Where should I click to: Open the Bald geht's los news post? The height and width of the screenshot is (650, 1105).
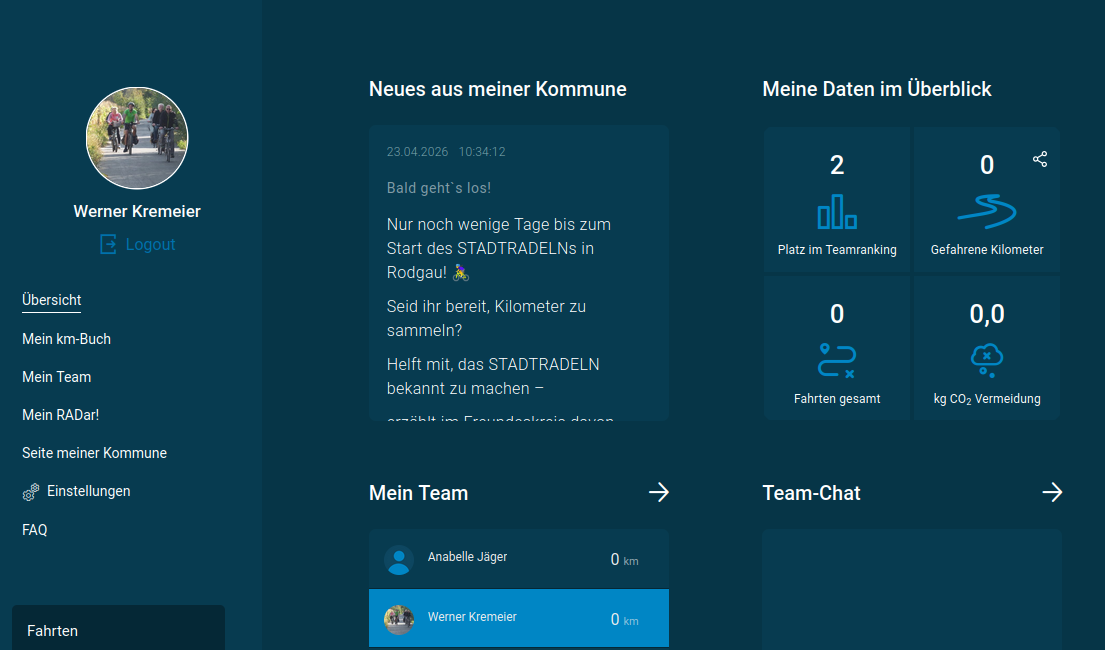(439, 188)
